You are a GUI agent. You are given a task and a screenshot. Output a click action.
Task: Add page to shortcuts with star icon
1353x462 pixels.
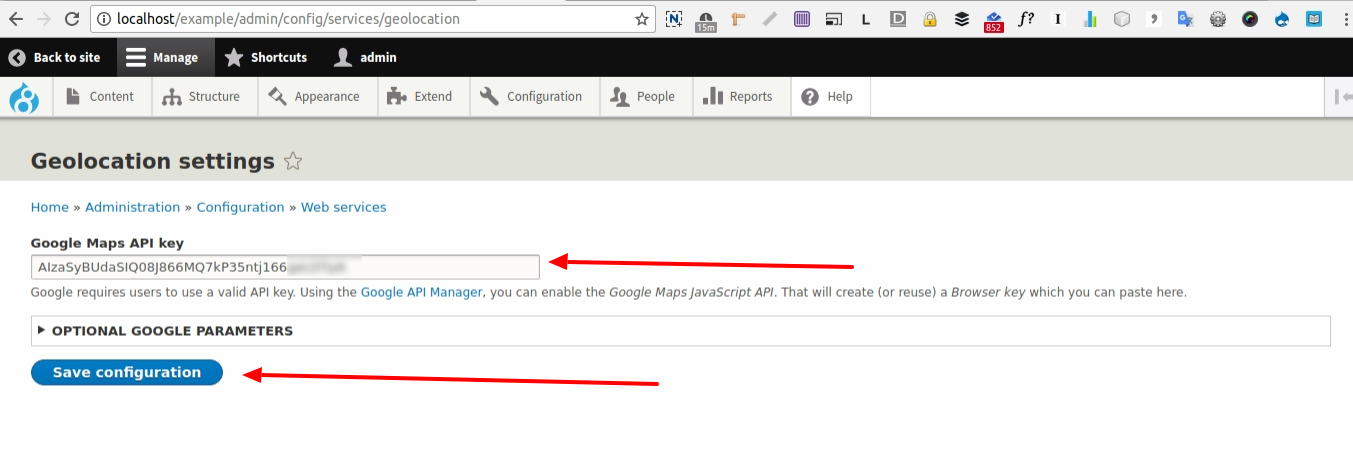pos(293,161)
